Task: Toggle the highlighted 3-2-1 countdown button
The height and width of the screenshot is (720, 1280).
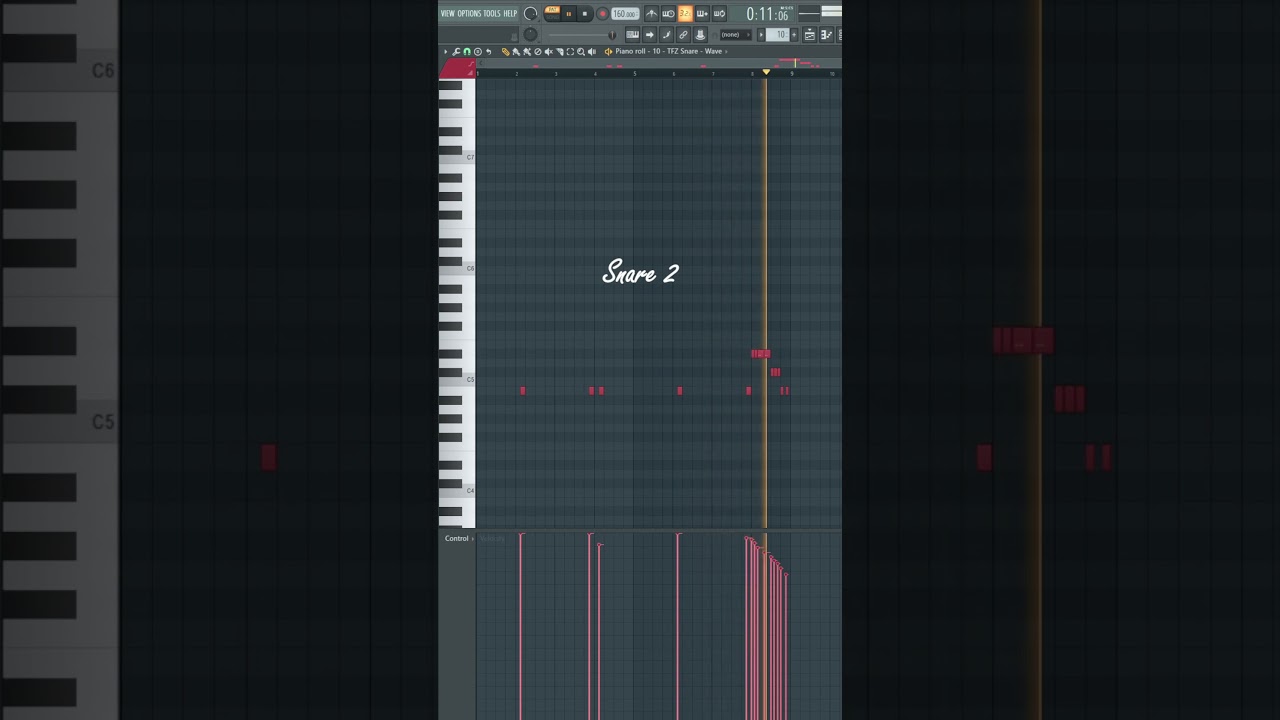Action: pyautogui.click(x=685, y=14)
